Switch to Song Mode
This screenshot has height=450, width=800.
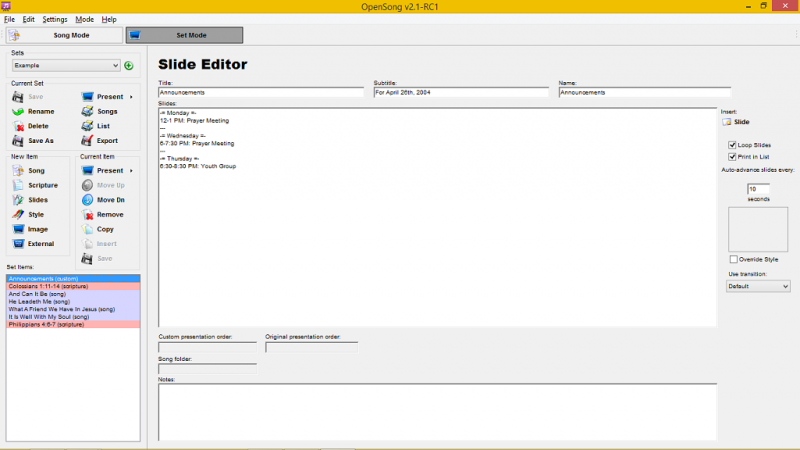click(x=62, y=35)
